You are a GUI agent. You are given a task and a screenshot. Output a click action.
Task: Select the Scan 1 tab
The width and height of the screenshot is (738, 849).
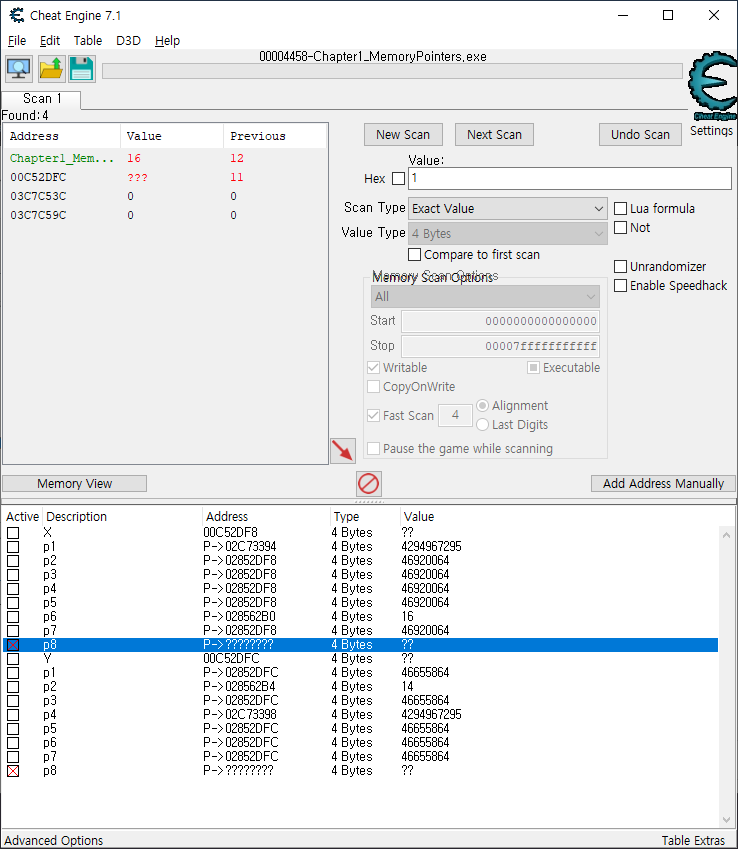click(x=42, y=99)
